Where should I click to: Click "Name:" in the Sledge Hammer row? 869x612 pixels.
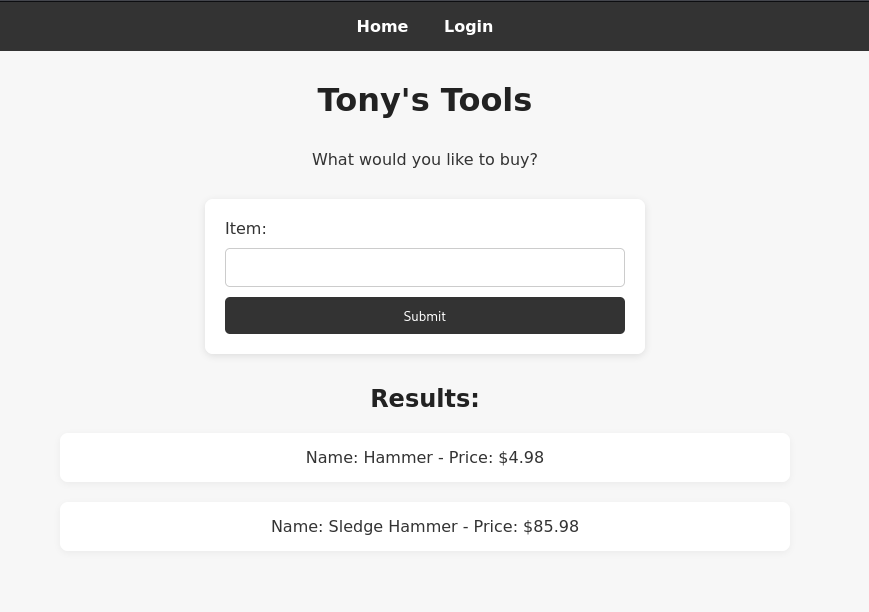tap(297, 527)
